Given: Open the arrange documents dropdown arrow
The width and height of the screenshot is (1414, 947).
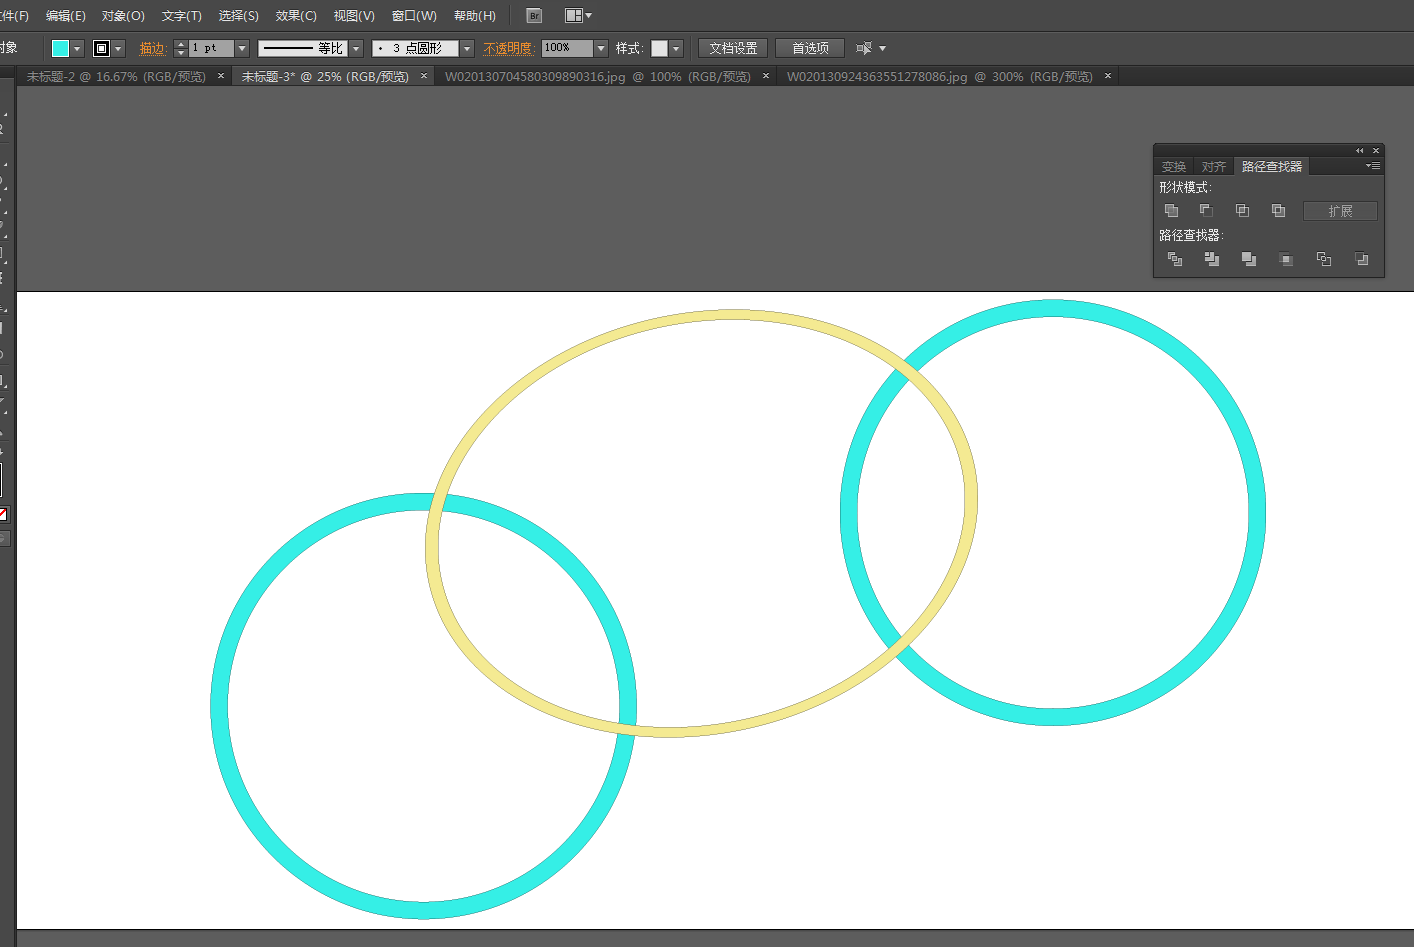Looking at the screenshot, I should tap(589, 16).
